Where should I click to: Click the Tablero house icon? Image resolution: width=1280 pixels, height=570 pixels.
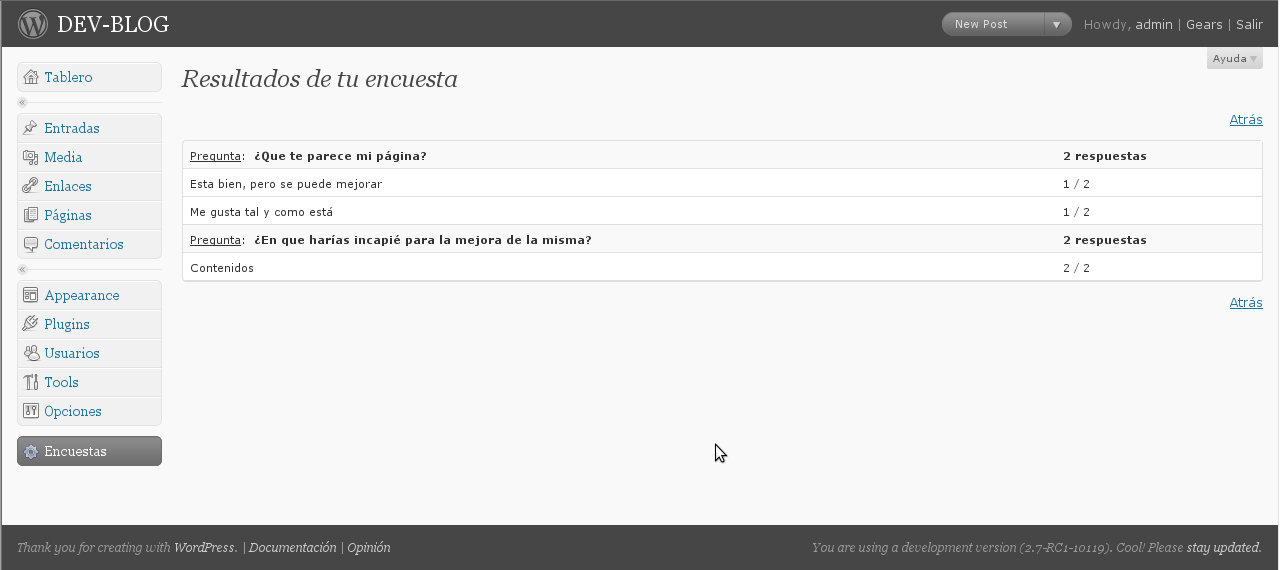30,77
